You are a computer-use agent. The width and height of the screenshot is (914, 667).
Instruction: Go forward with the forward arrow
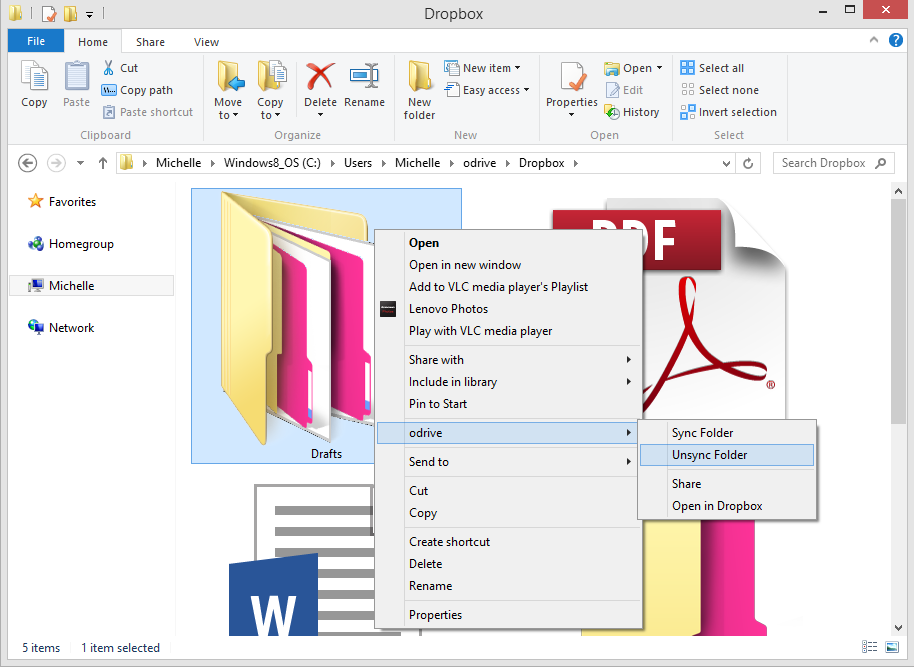[x=56, y=163]
